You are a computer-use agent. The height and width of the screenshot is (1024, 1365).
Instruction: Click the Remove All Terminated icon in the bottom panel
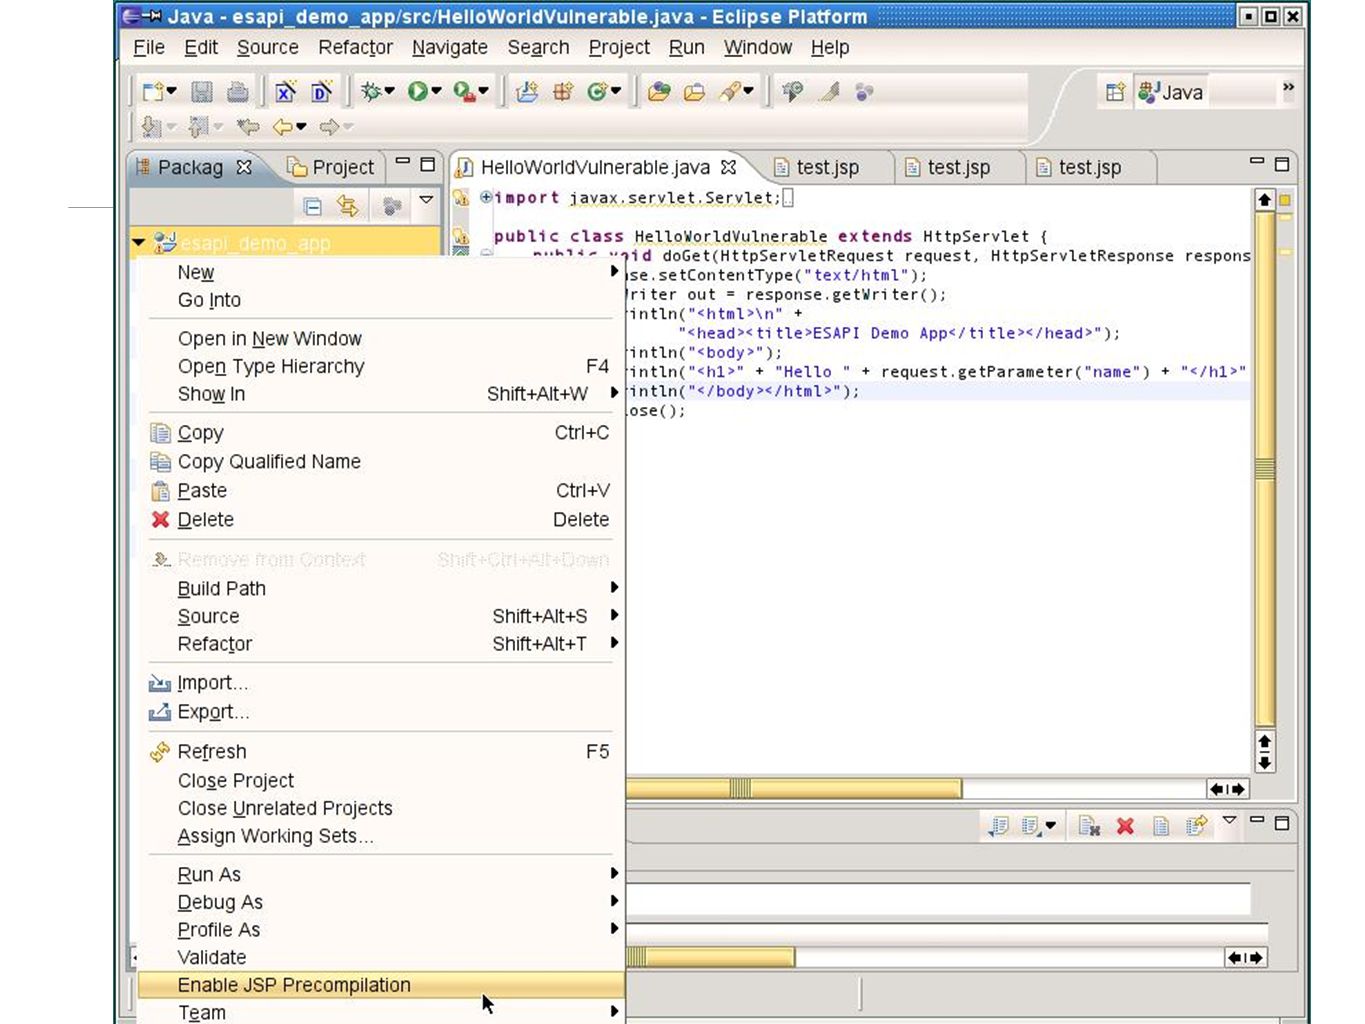[1089, 825]
